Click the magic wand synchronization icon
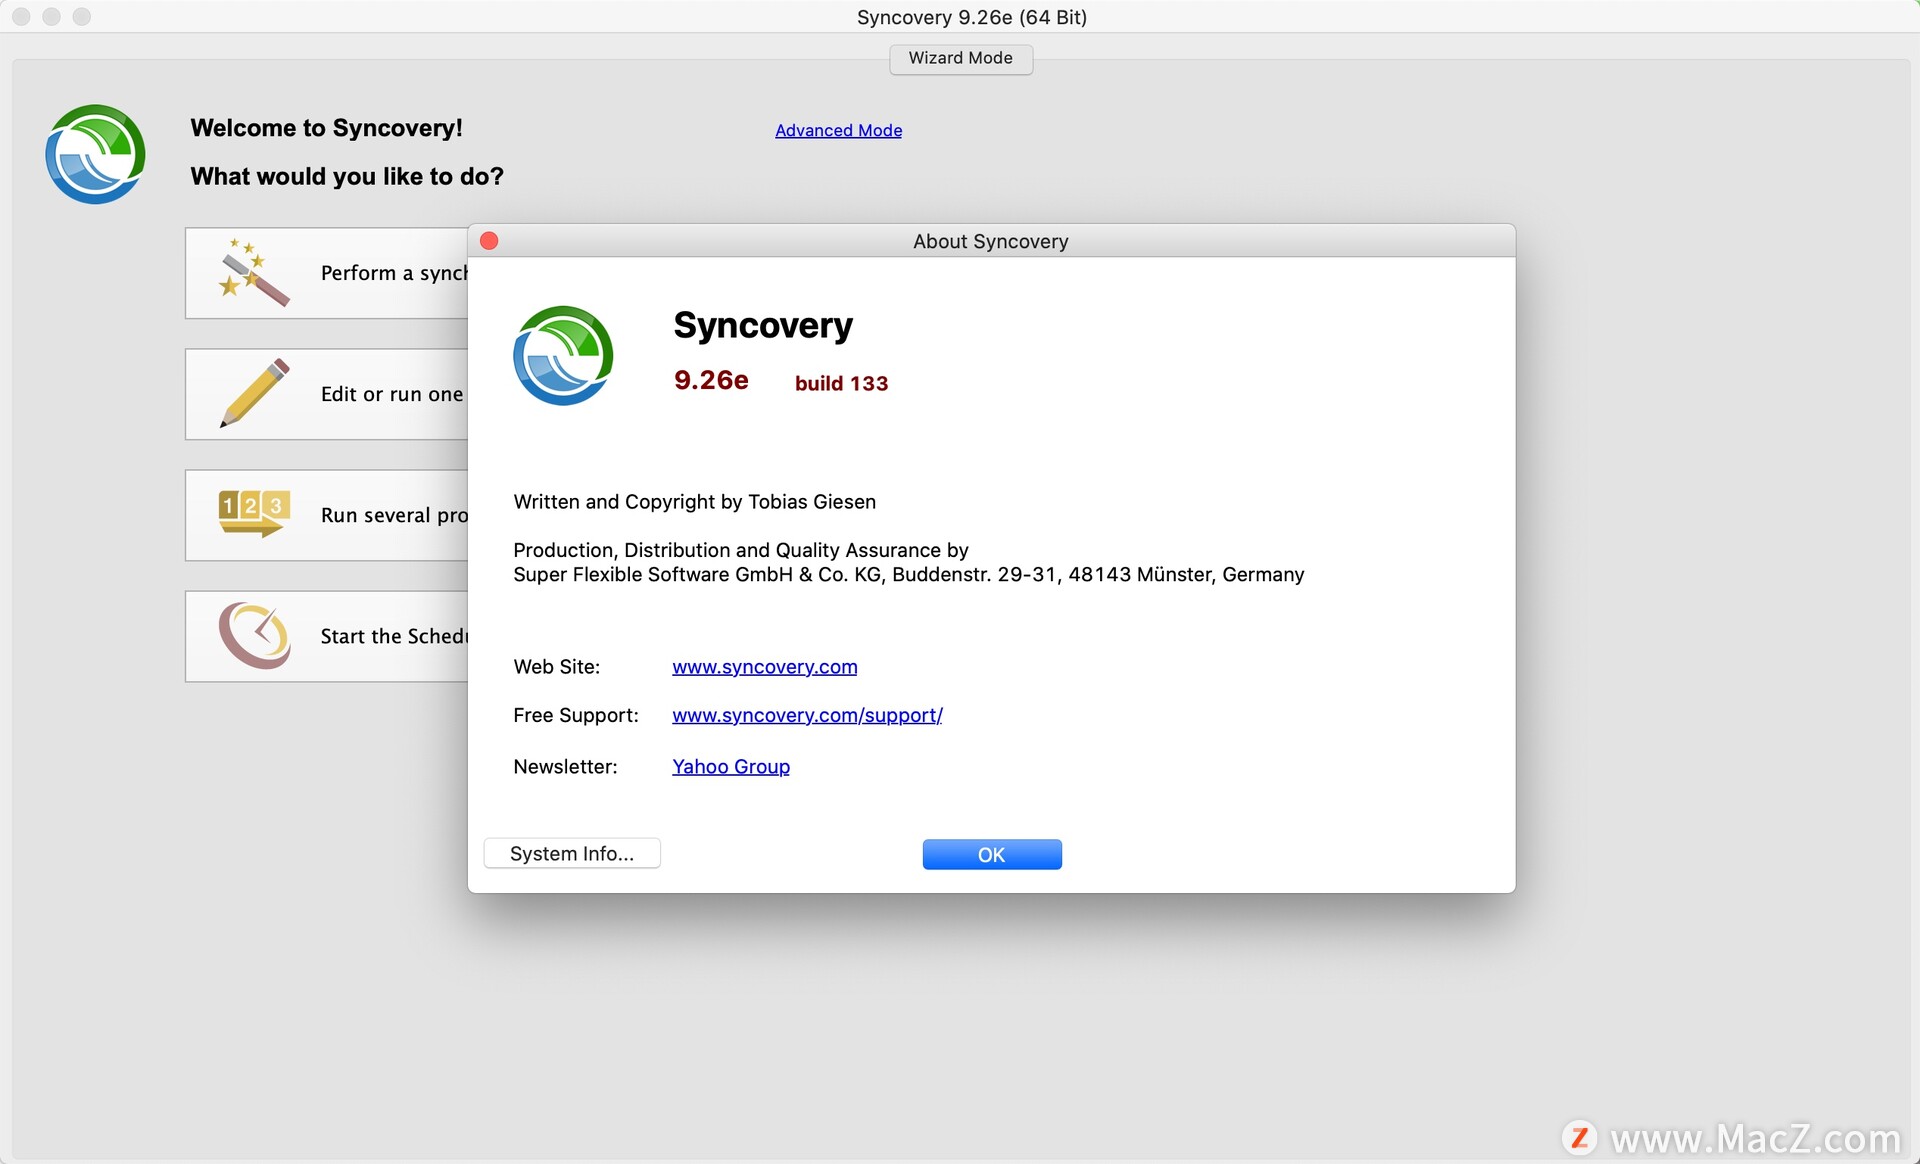 click(x=254, y=272)
